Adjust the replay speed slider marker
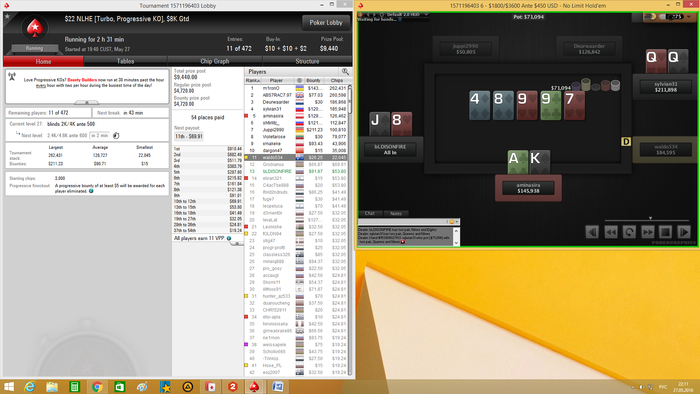 point(650,218)
